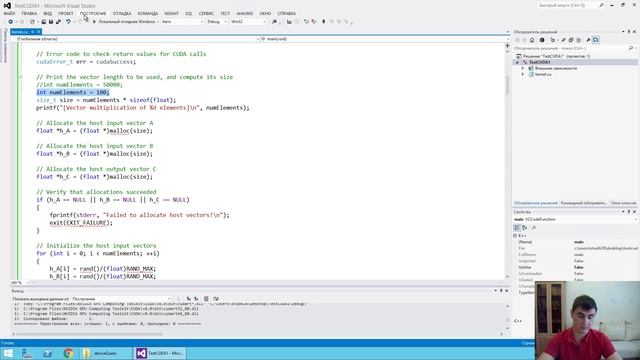
Task: Expand the kernel.cu tree node
Action: pos(523,74)
